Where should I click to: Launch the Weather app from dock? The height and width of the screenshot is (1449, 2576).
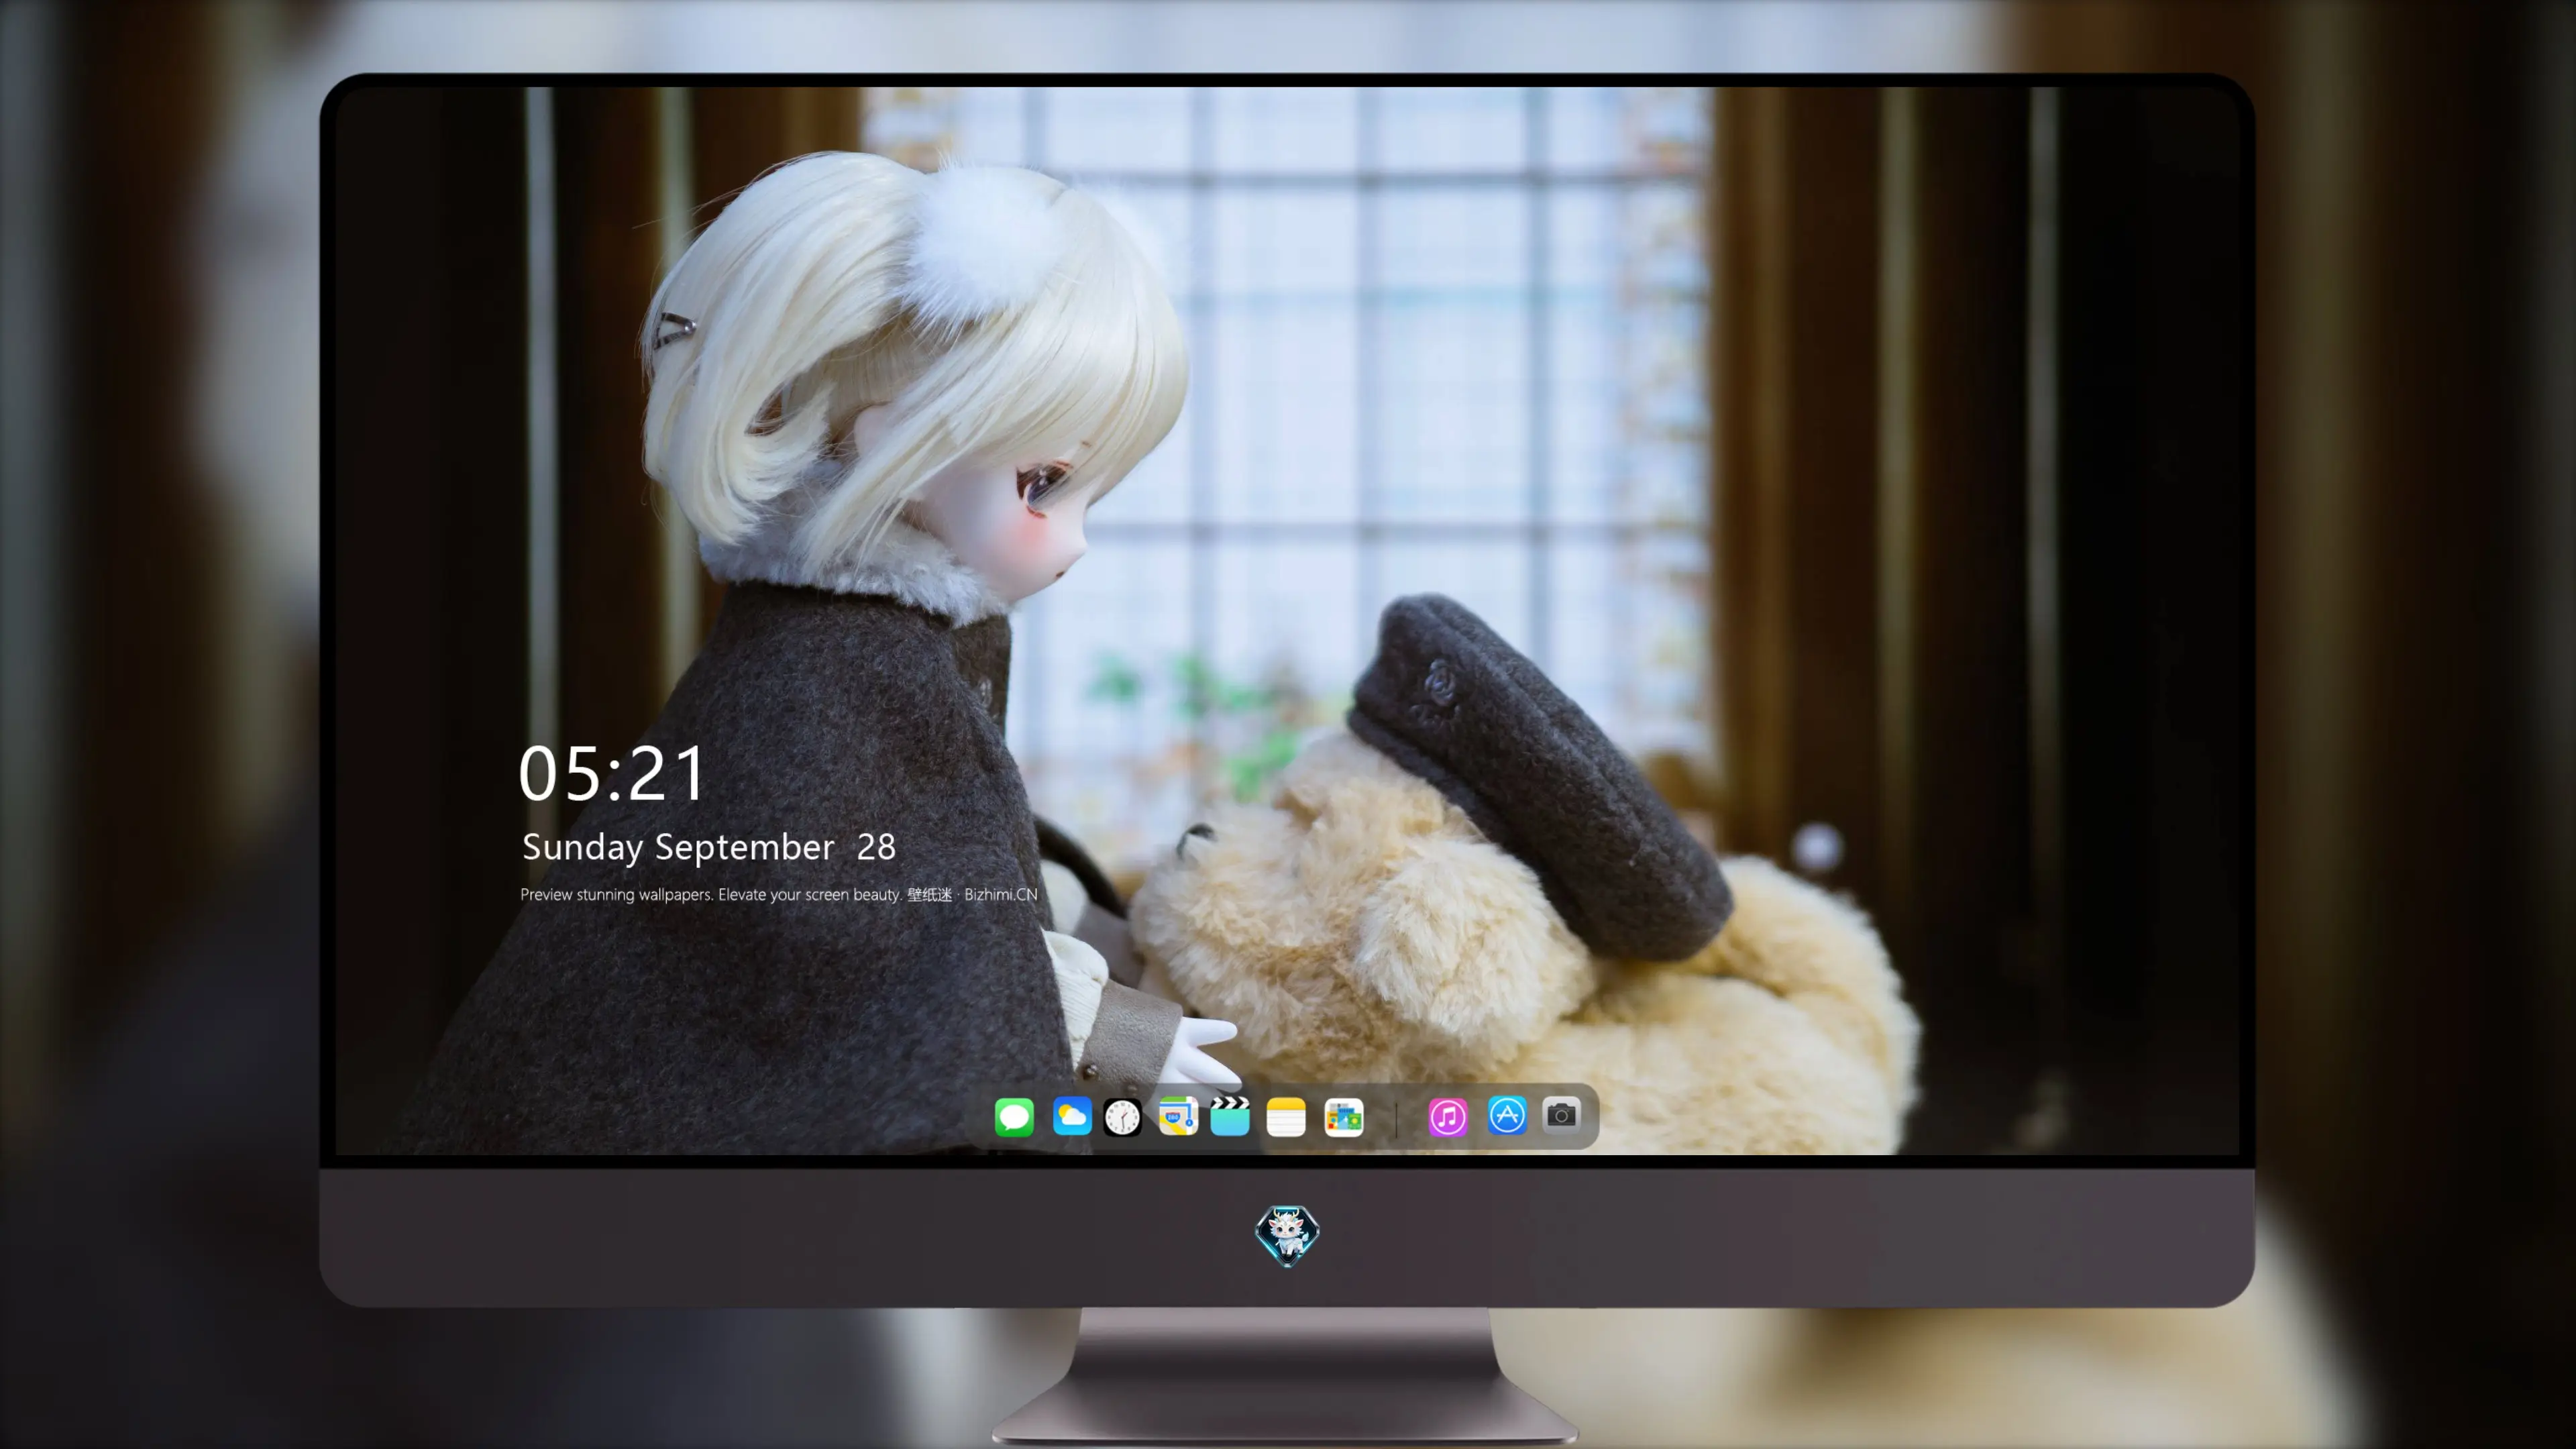coord(1072,1117)
